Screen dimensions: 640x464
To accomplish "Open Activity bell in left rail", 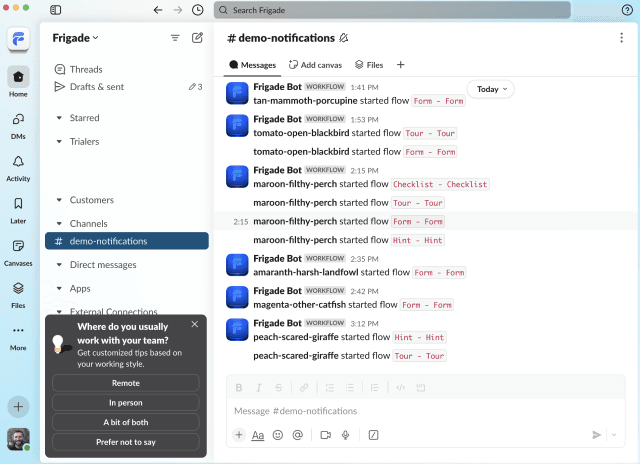I will (x=18, y=168).
